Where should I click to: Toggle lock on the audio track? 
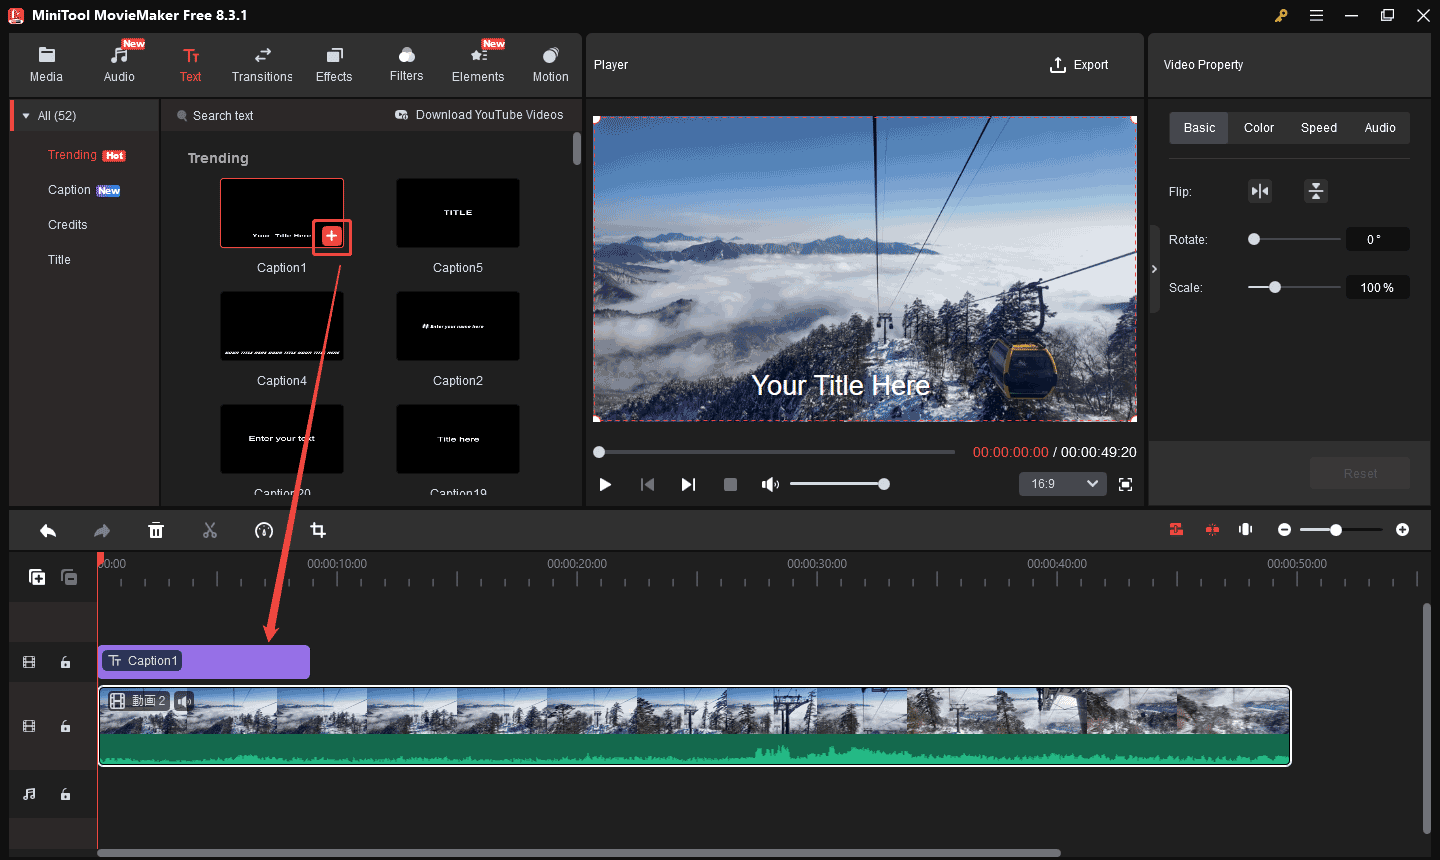65,794
